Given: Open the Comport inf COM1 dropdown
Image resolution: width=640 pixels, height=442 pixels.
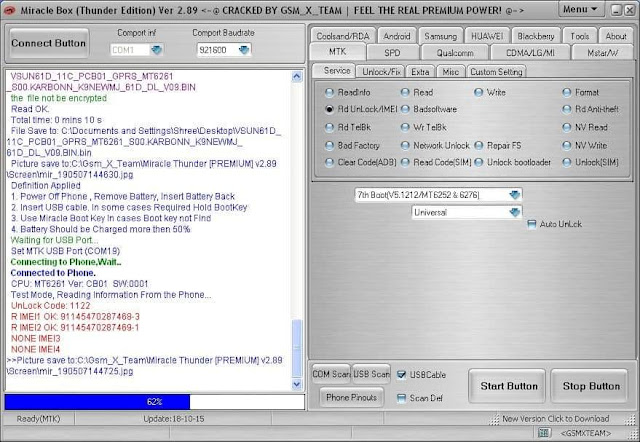Looking at the screenshot, I should pos(156,50).
